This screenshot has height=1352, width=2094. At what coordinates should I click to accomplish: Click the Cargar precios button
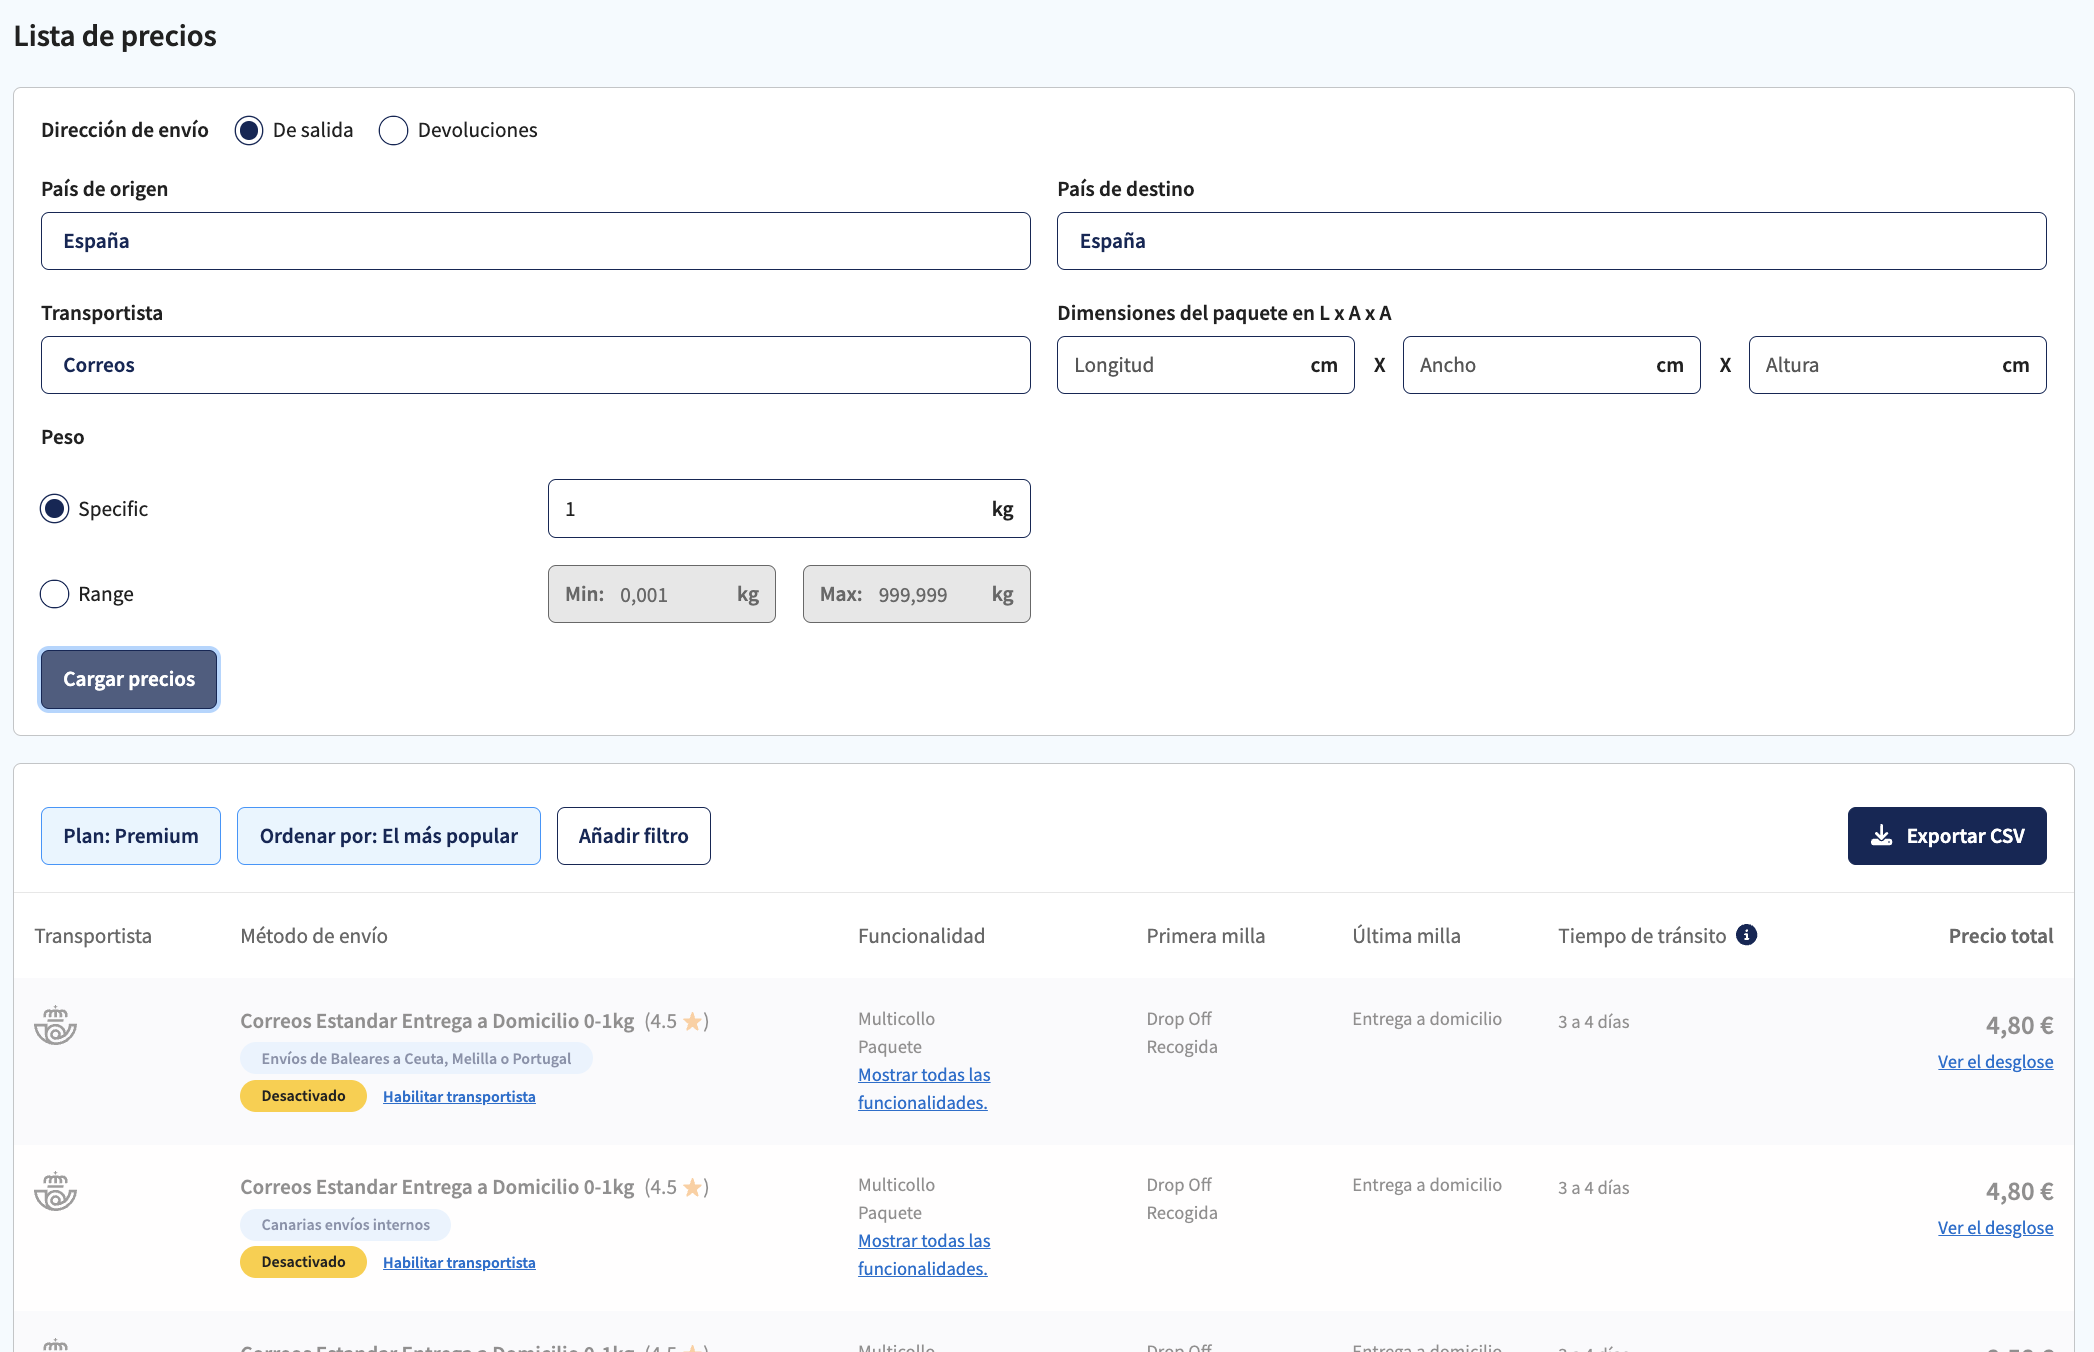point(129,679)
